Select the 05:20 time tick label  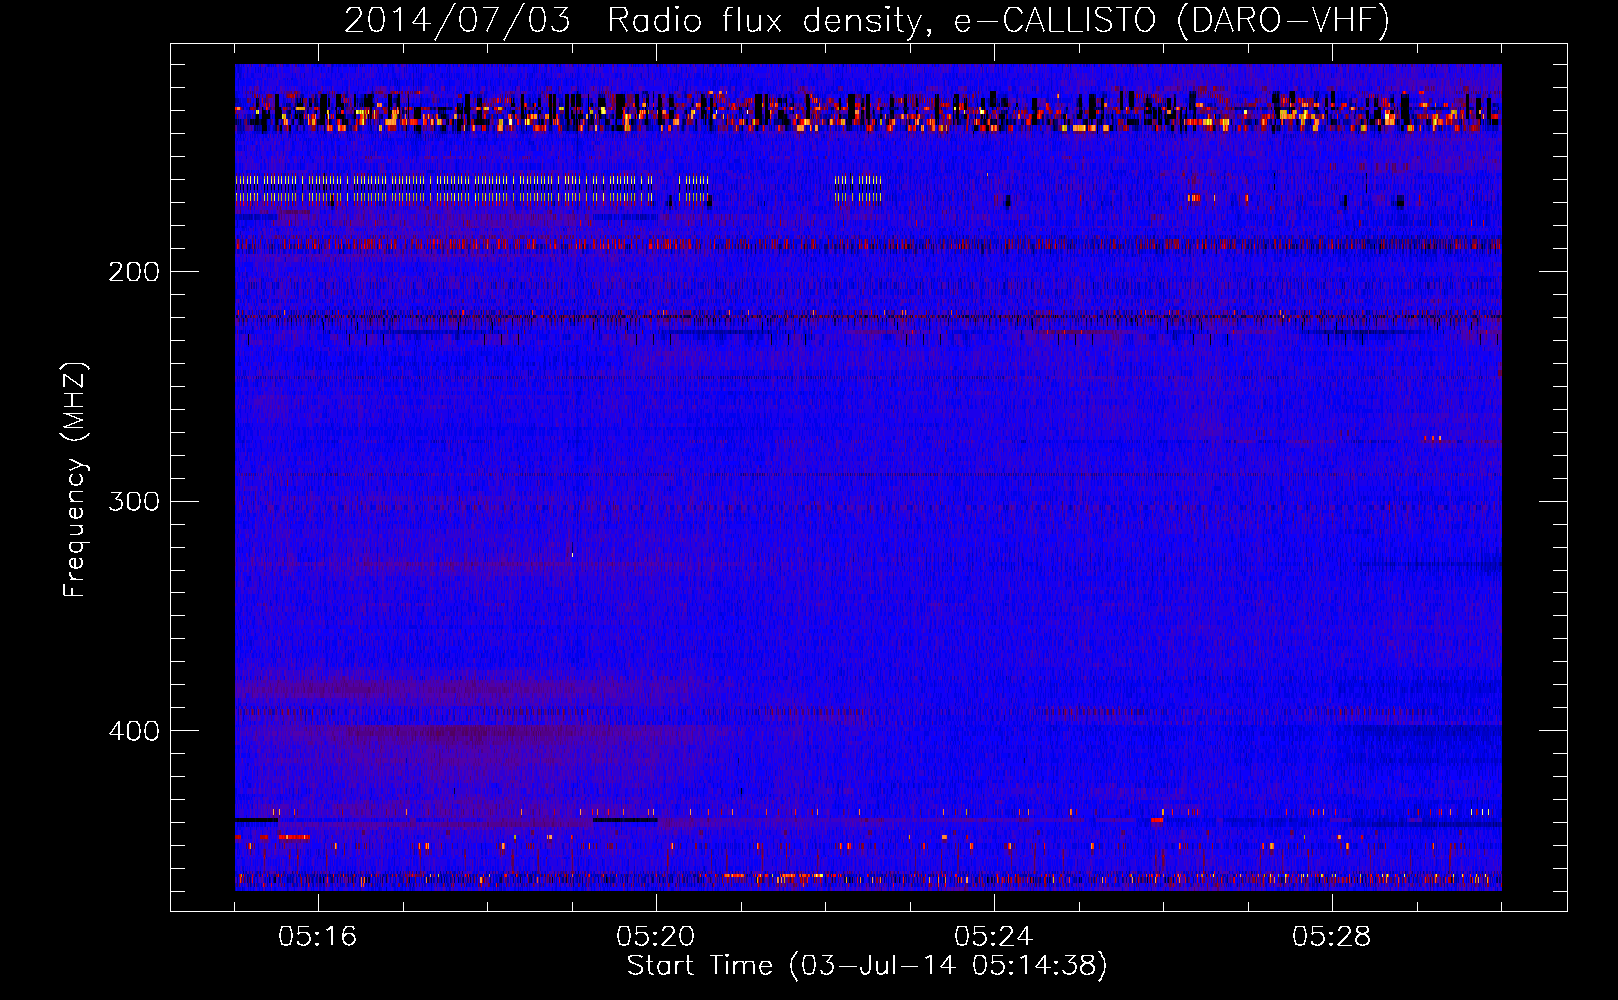pyautogui.click(x=656, y=937)
